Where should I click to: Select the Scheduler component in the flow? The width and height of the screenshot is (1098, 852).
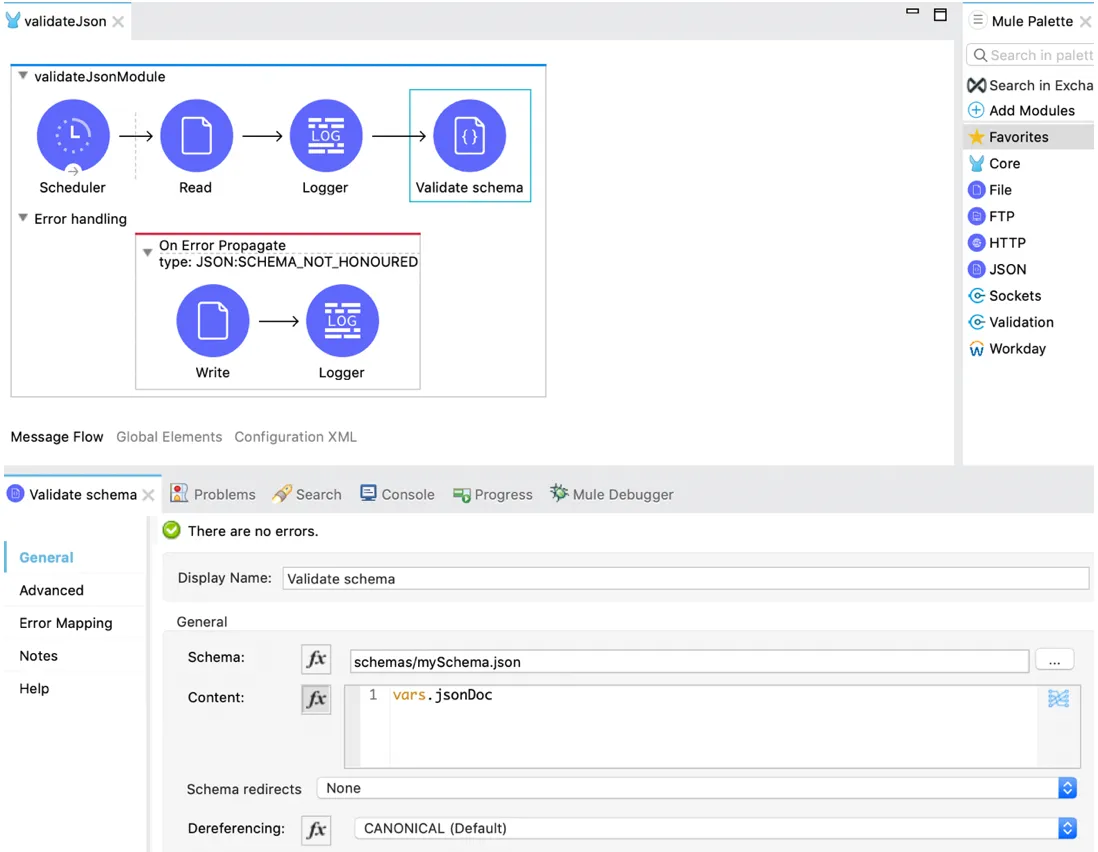click(73, 136)
